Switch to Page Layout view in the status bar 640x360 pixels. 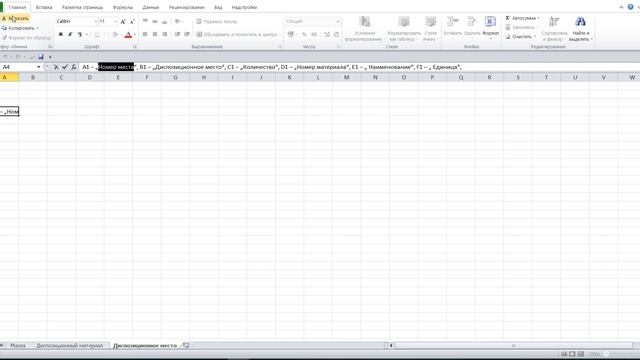(572, 354)
